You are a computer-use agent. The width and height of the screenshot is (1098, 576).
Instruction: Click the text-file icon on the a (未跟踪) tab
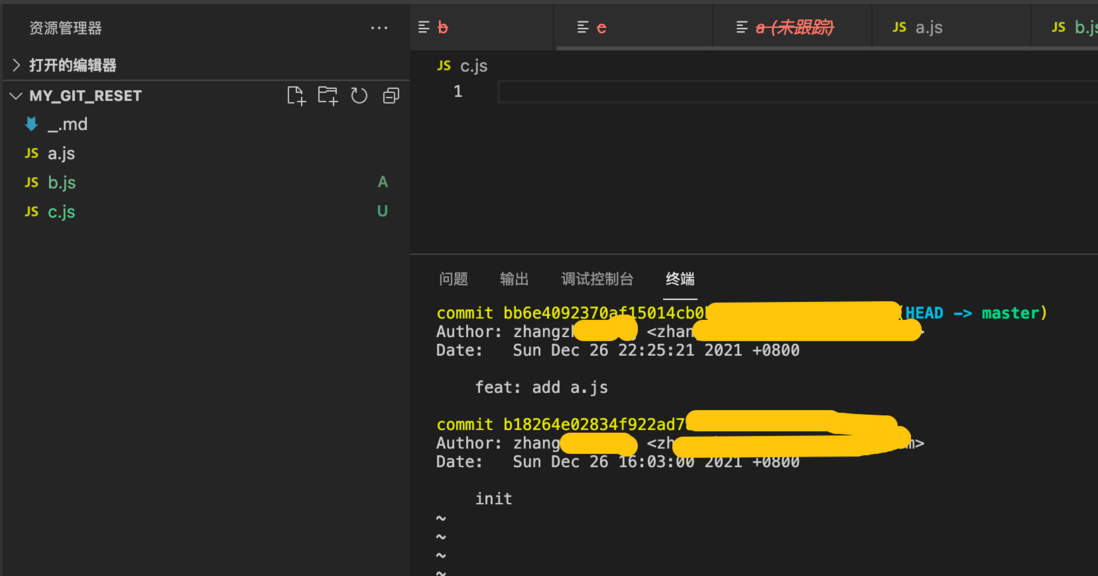click(742, 27)
